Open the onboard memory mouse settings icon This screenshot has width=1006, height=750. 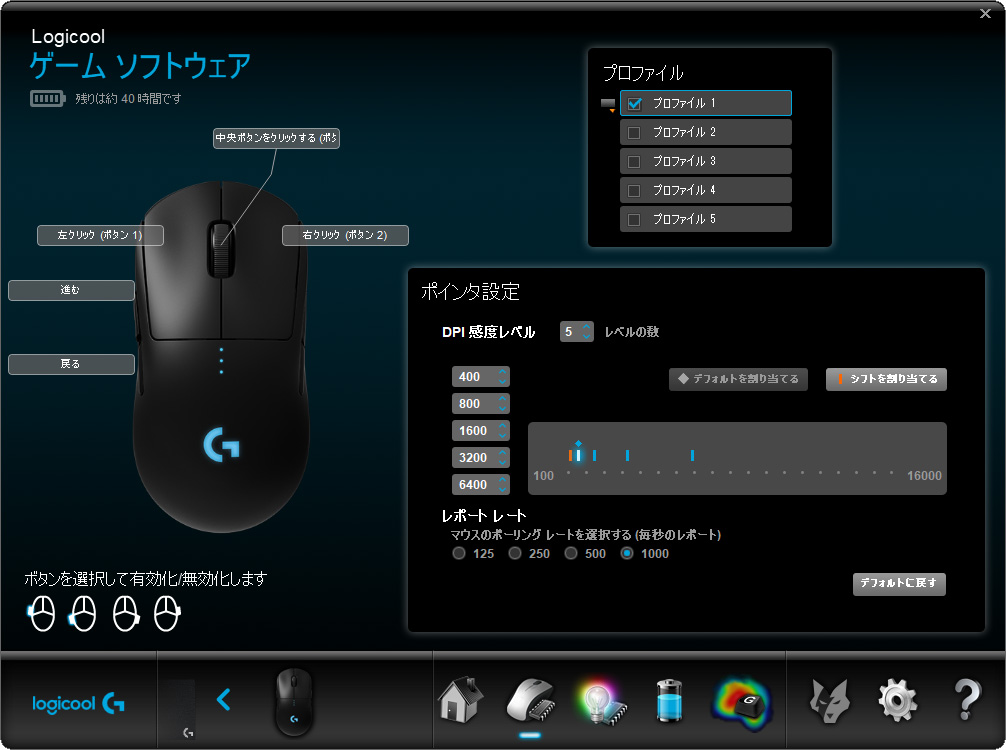(x=531, y=700)
